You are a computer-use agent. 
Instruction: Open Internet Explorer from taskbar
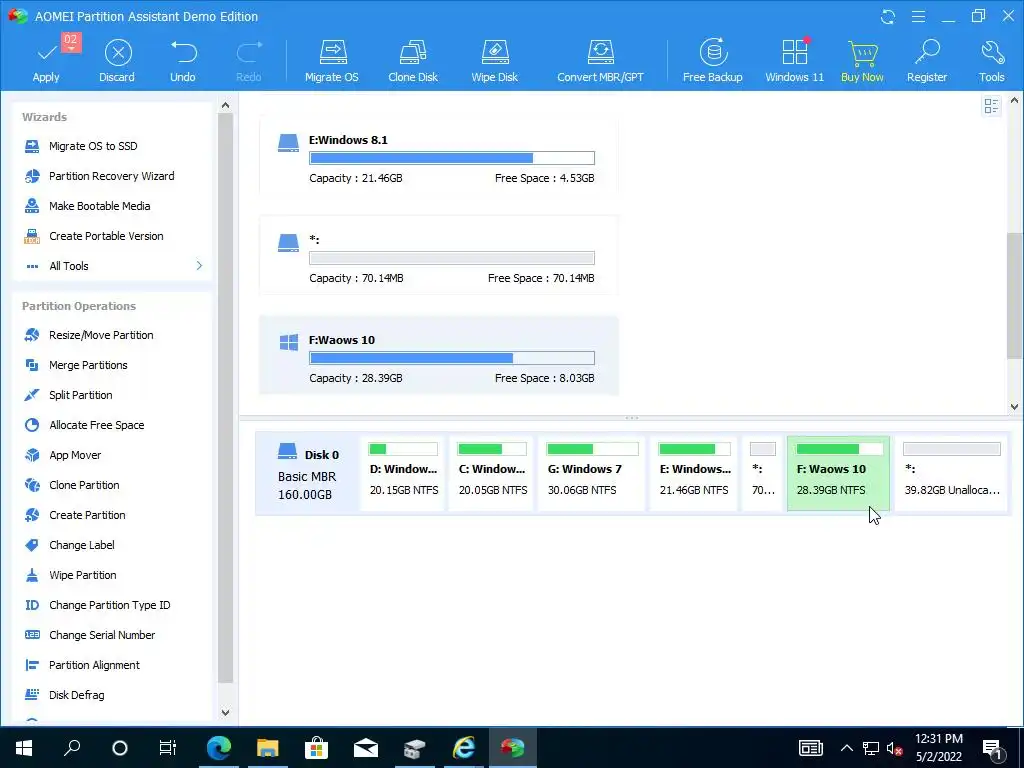tap(464, 747)
